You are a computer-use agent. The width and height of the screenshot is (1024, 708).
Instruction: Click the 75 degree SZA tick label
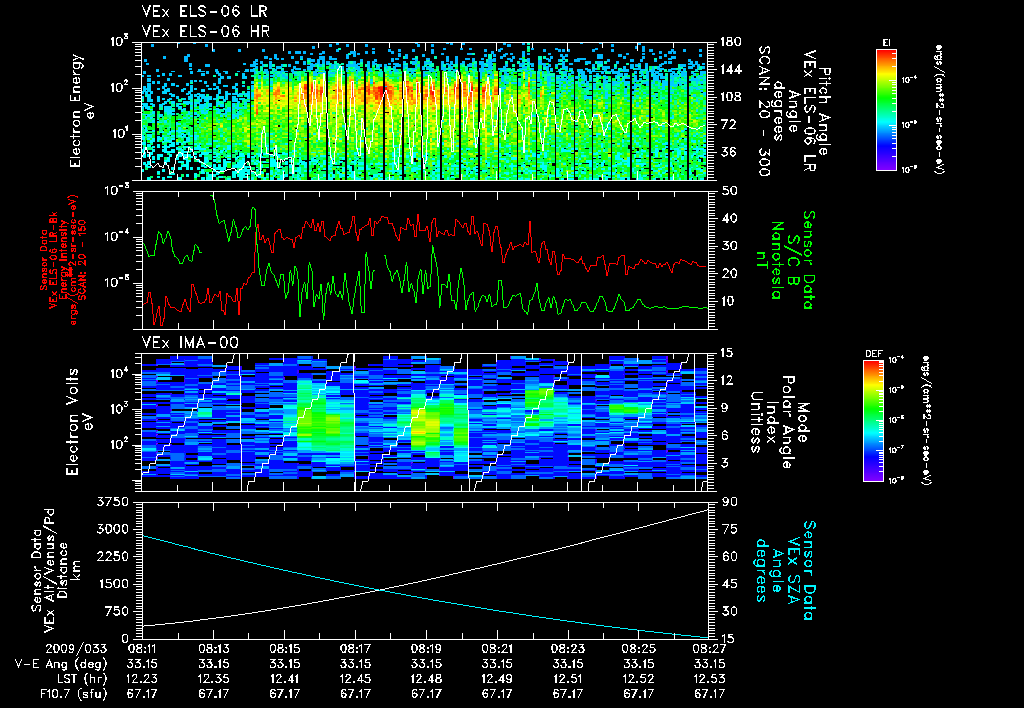(730, 529)
